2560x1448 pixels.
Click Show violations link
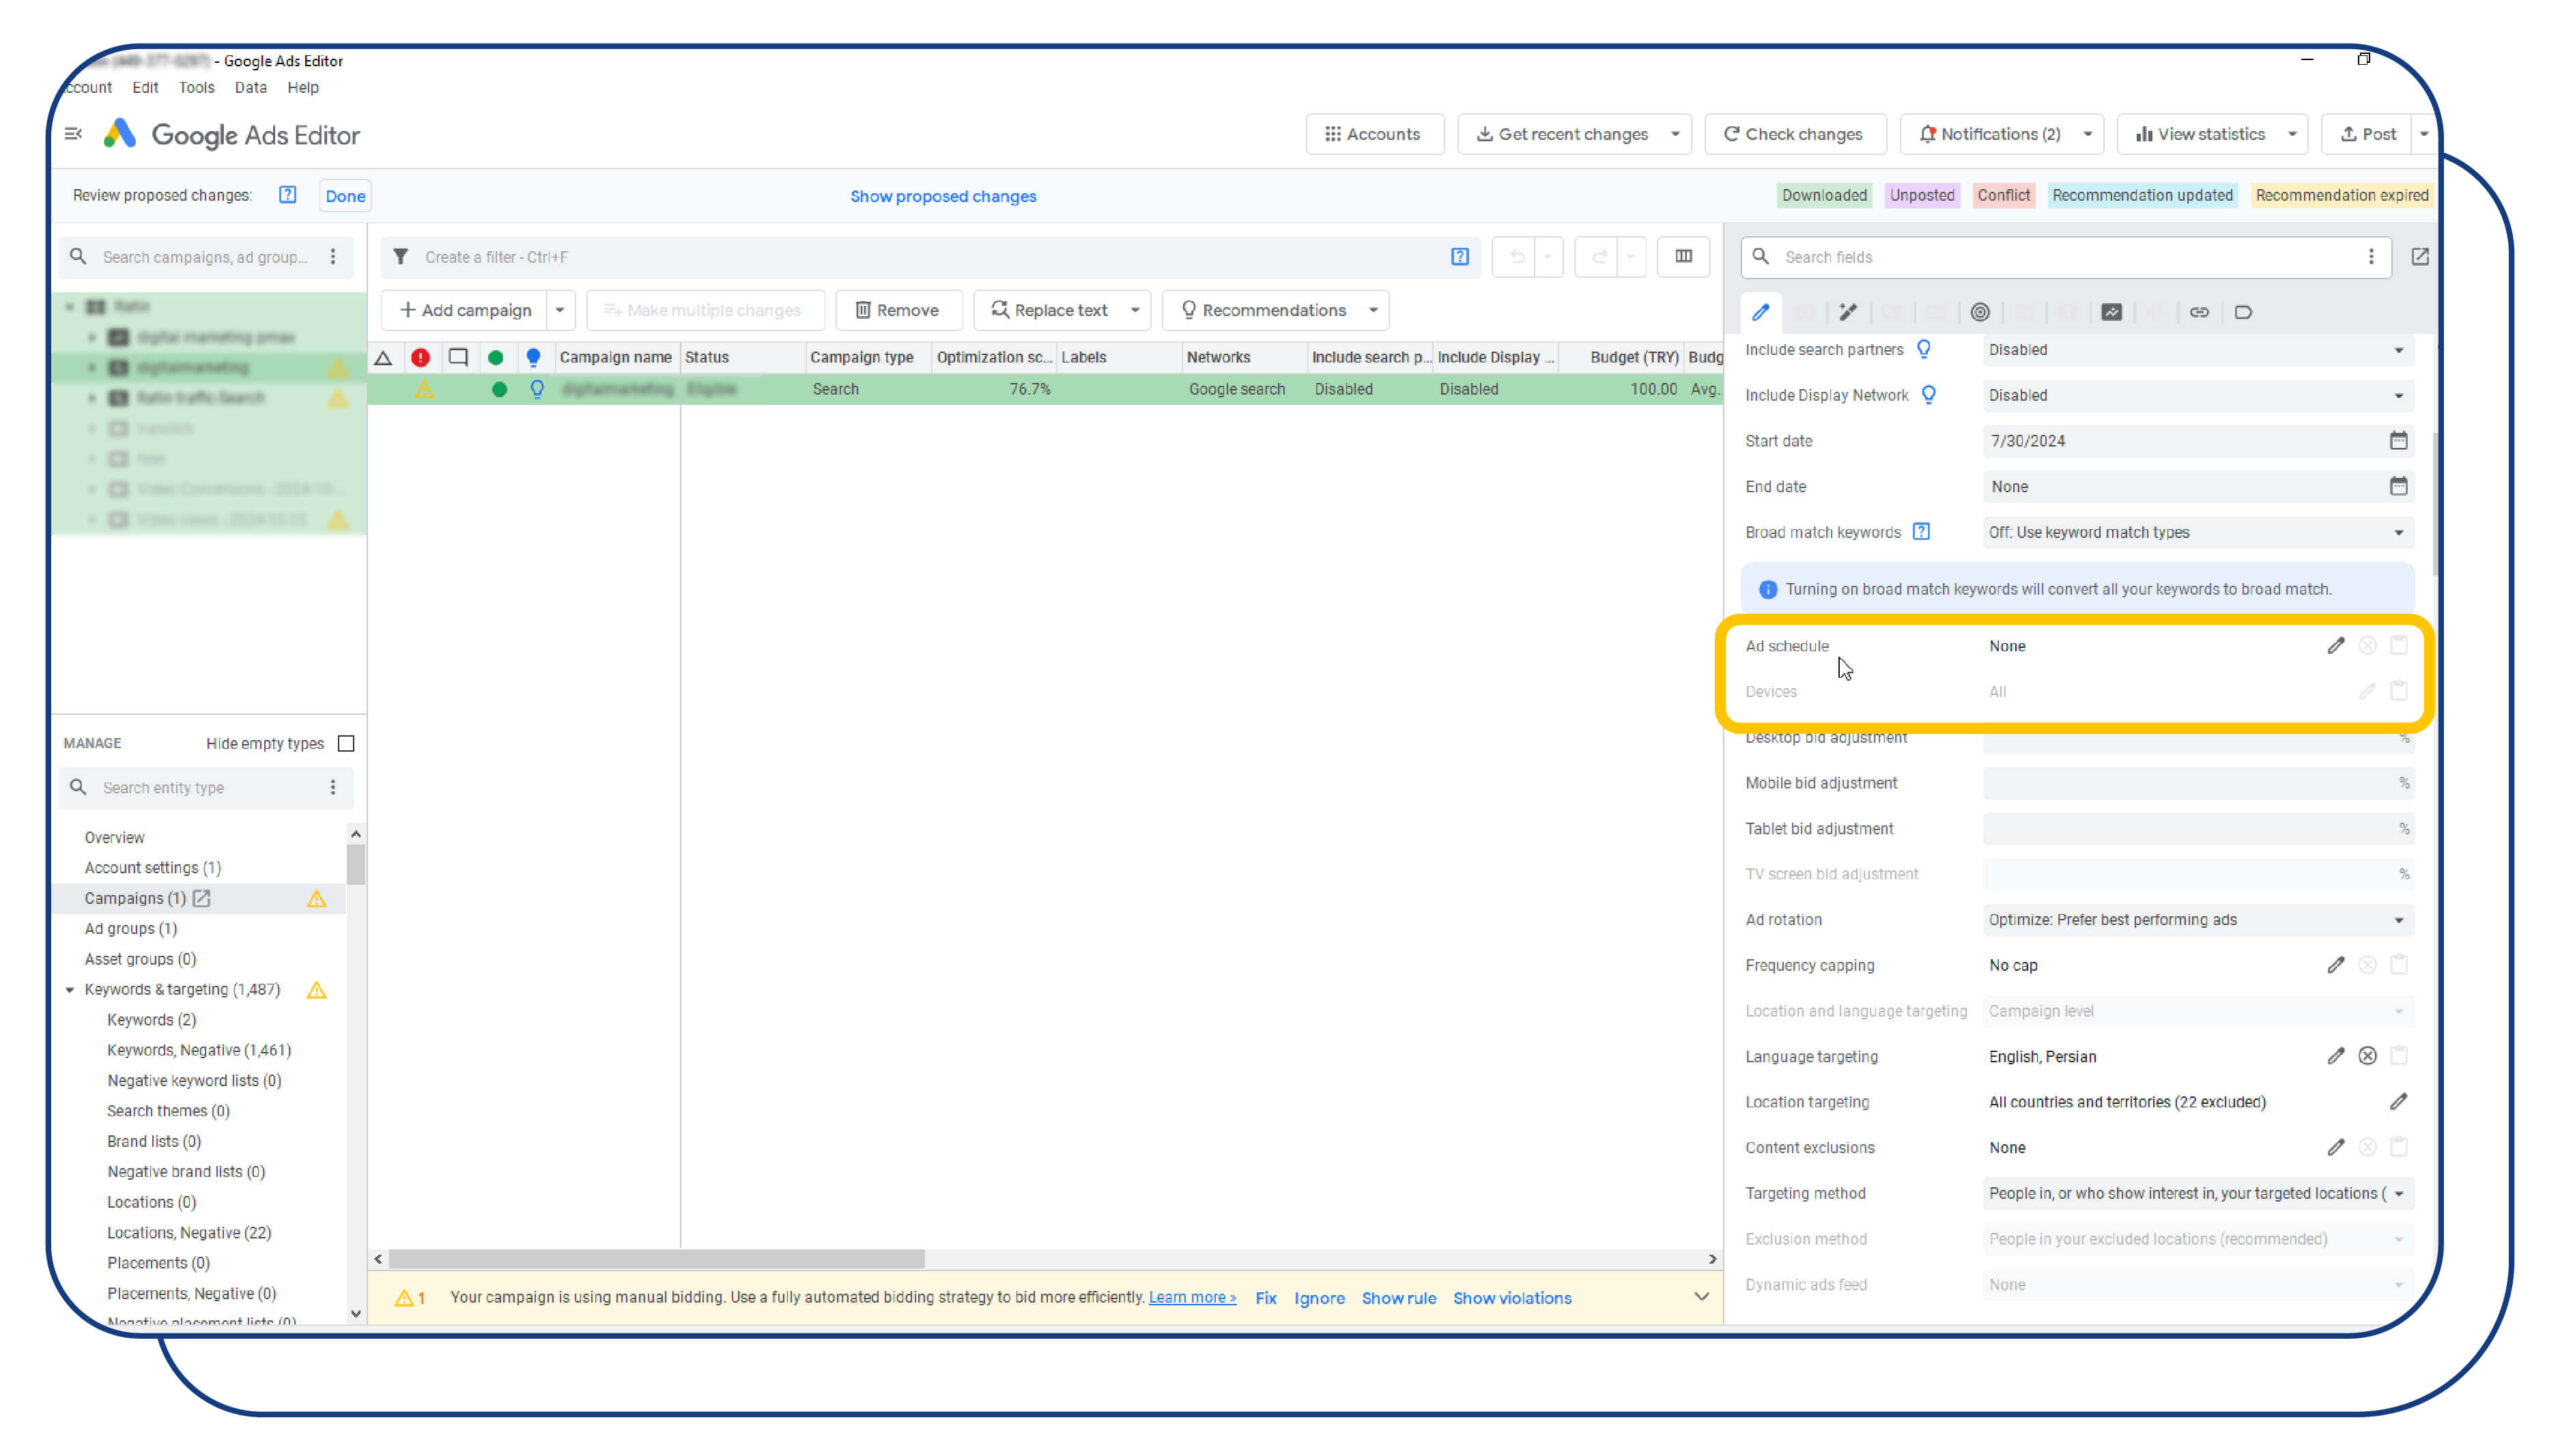[1512, 1298]
